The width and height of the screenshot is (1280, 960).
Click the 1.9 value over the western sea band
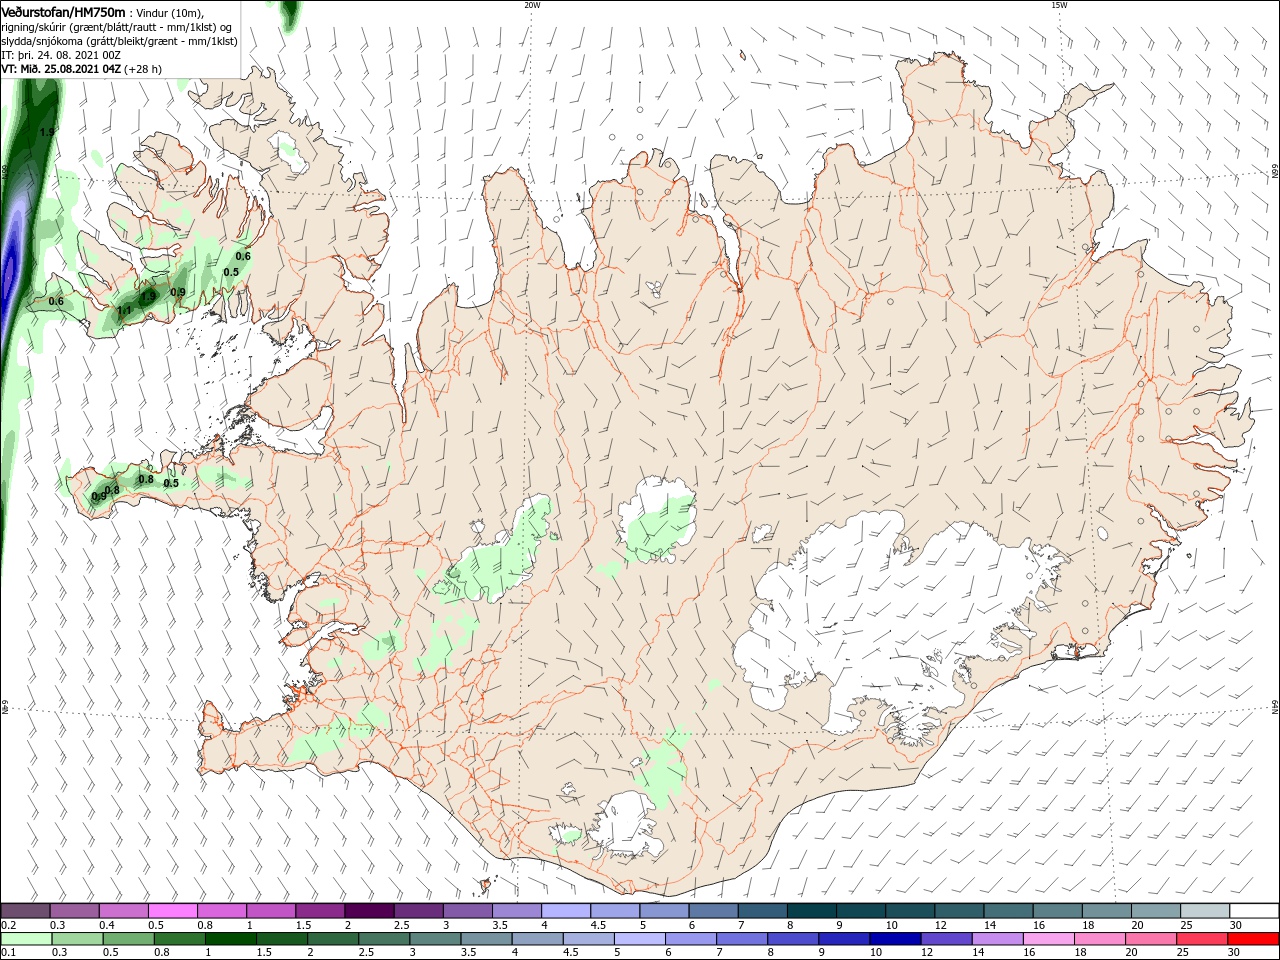click(46, 132)
